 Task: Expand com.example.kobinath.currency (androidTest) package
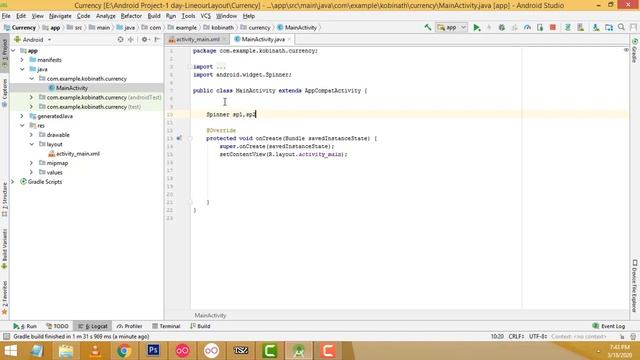click(x=31, y=98)
